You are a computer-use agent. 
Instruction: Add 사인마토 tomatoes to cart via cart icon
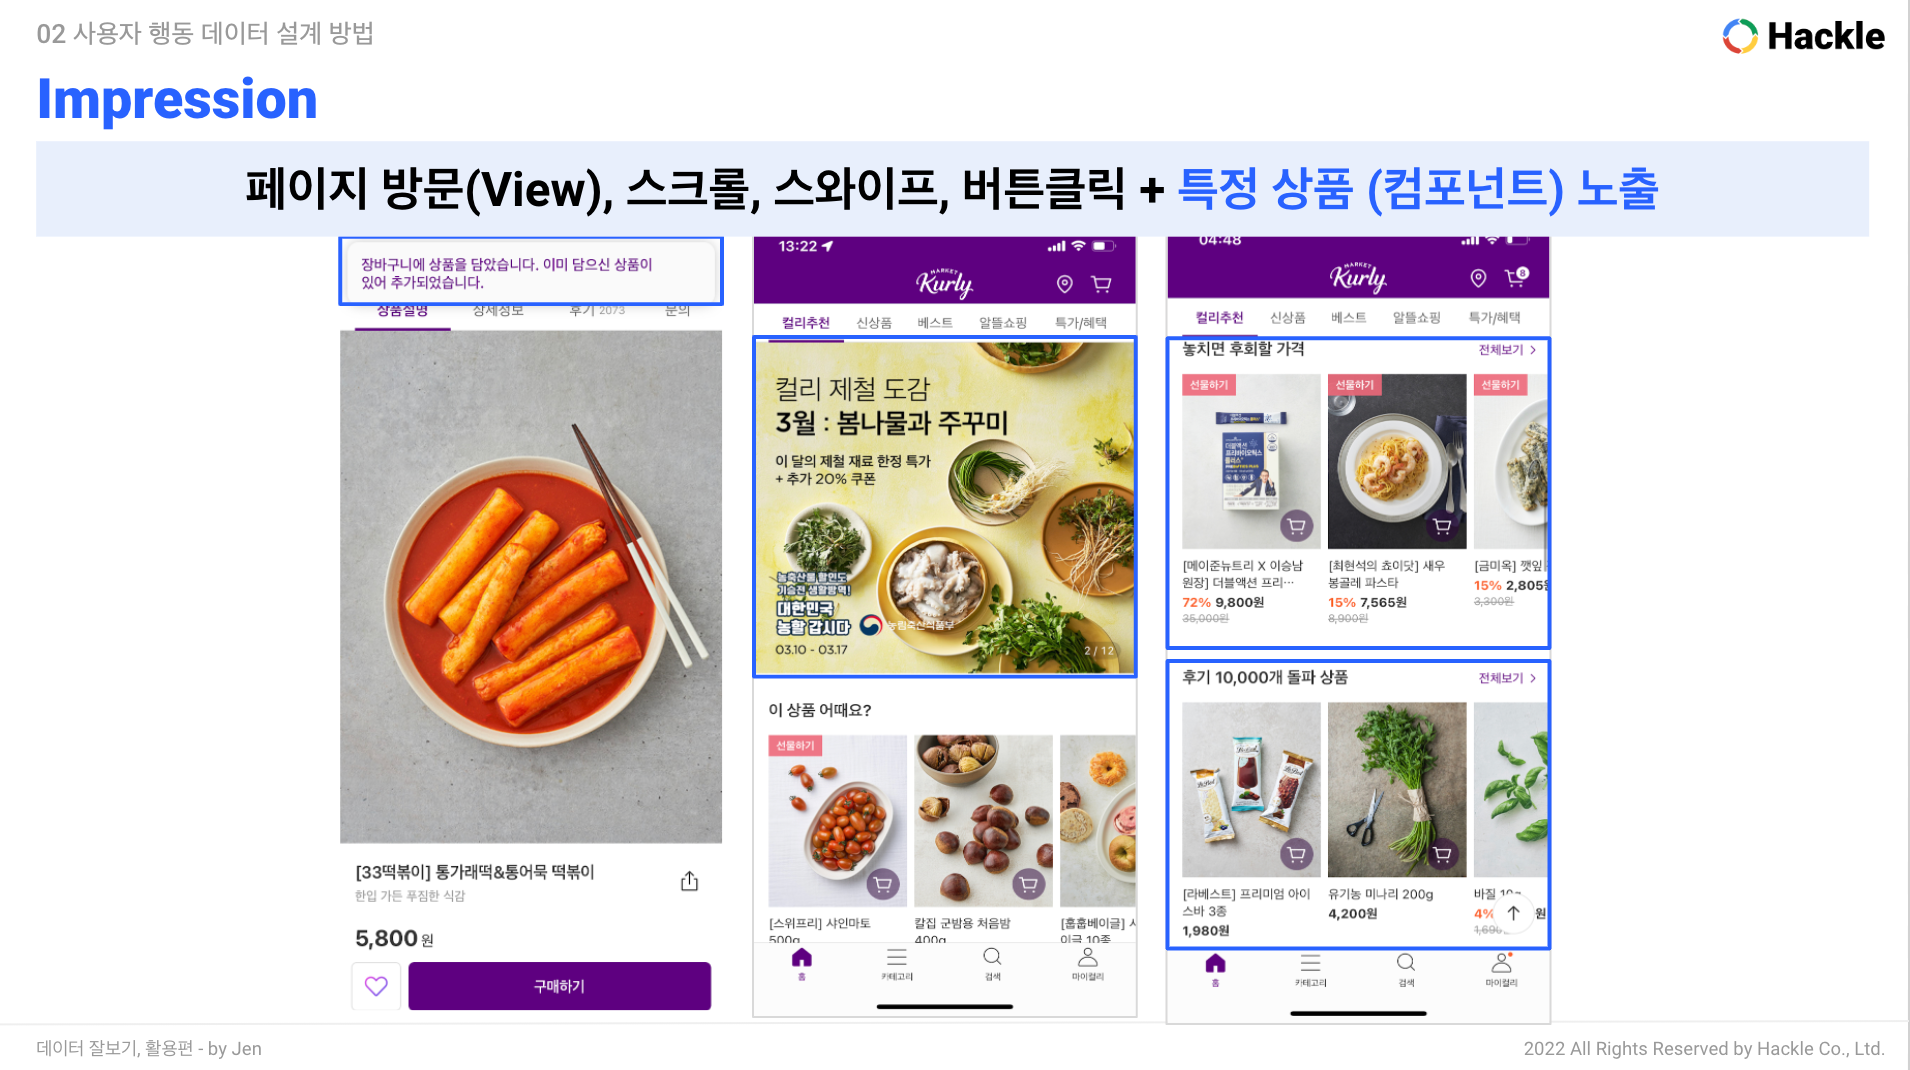(x=882, y=884)
